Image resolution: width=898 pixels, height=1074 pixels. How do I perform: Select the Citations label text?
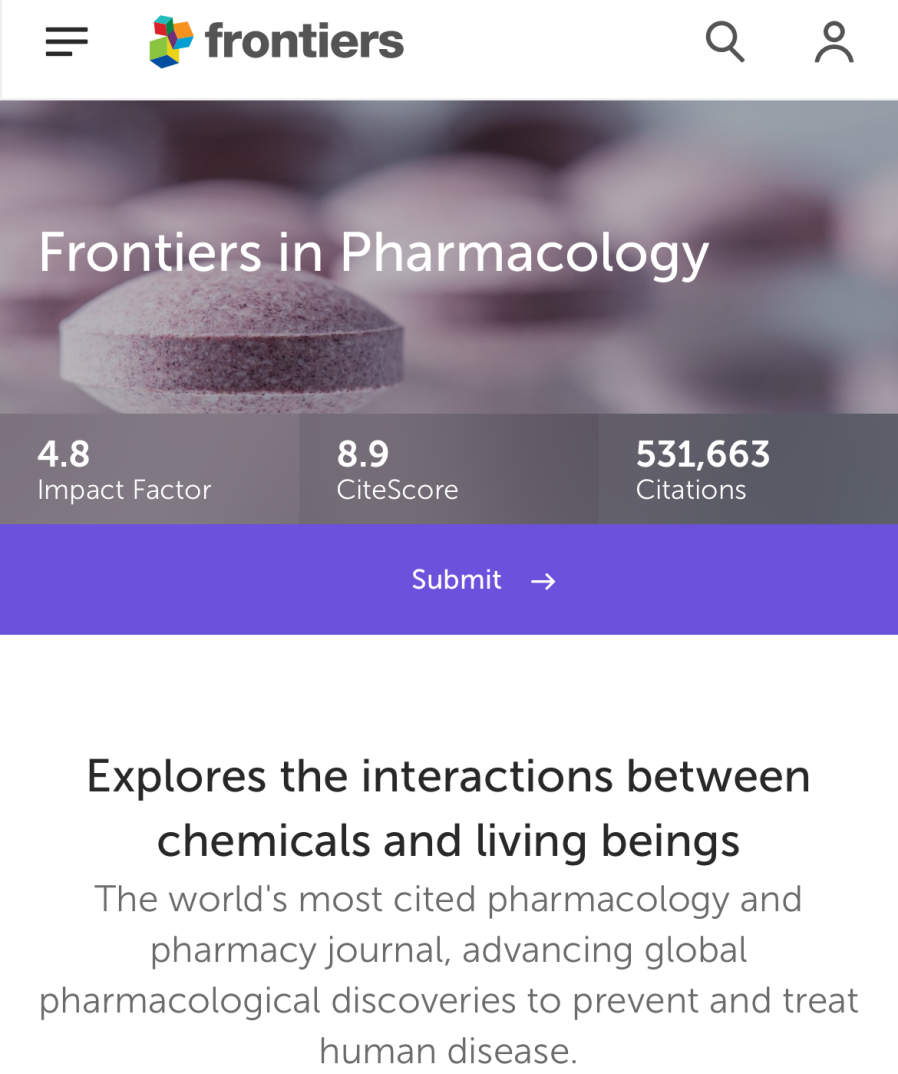click(691, 490)
